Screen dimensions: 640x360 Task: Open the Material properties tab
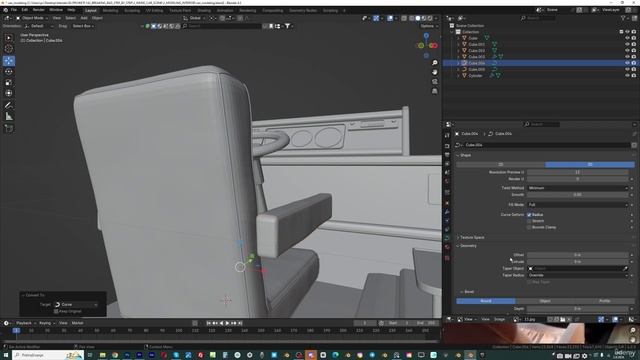(447, 247)
